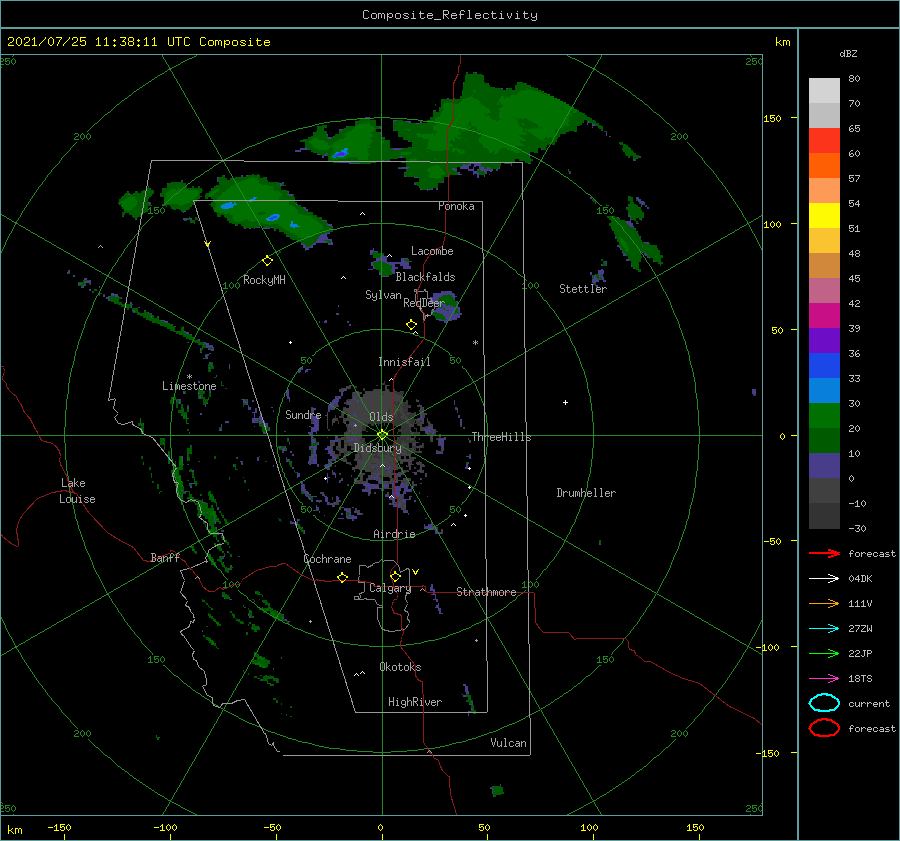900x841 pixels.
Task: Pick the orange 57-60 dBZ swatch
Action: [x=824, y=166]
